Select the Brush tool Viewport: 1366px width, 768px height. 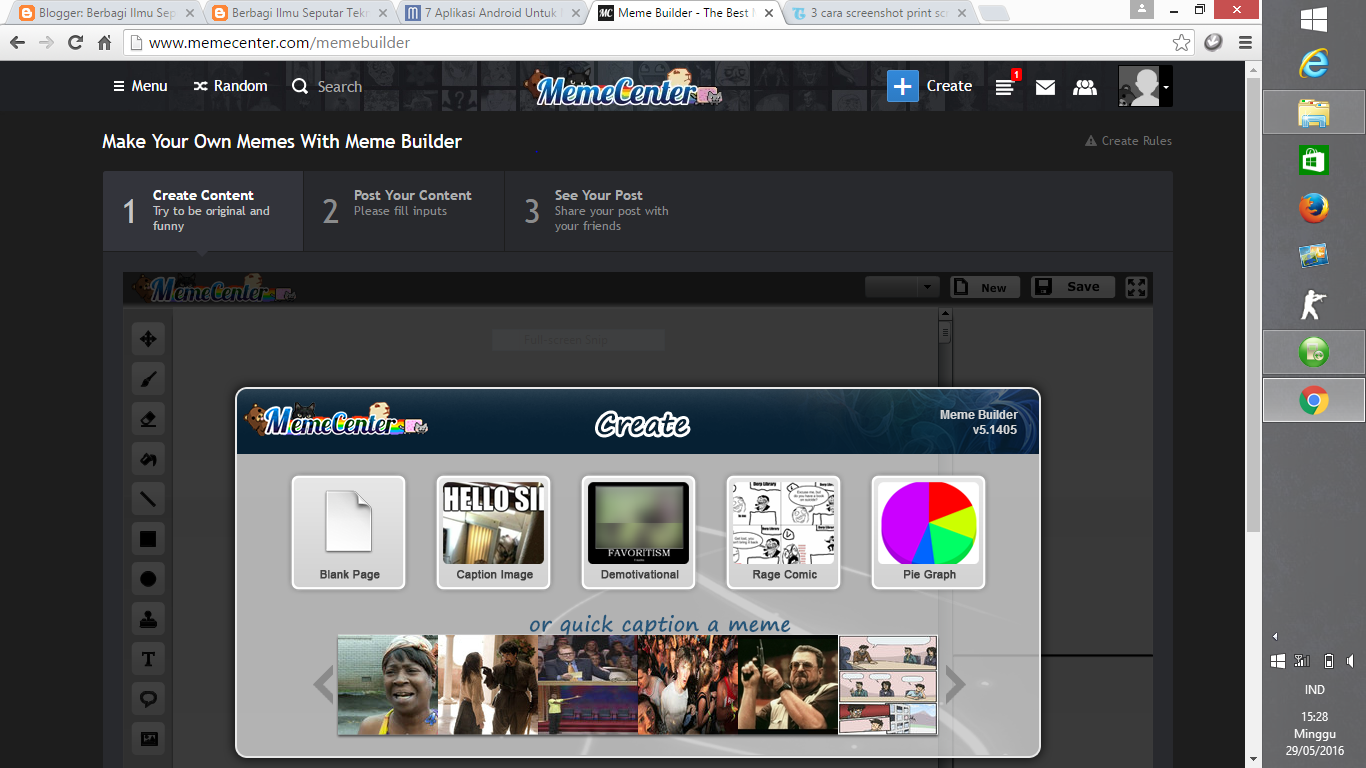click(x=148, y=379)
